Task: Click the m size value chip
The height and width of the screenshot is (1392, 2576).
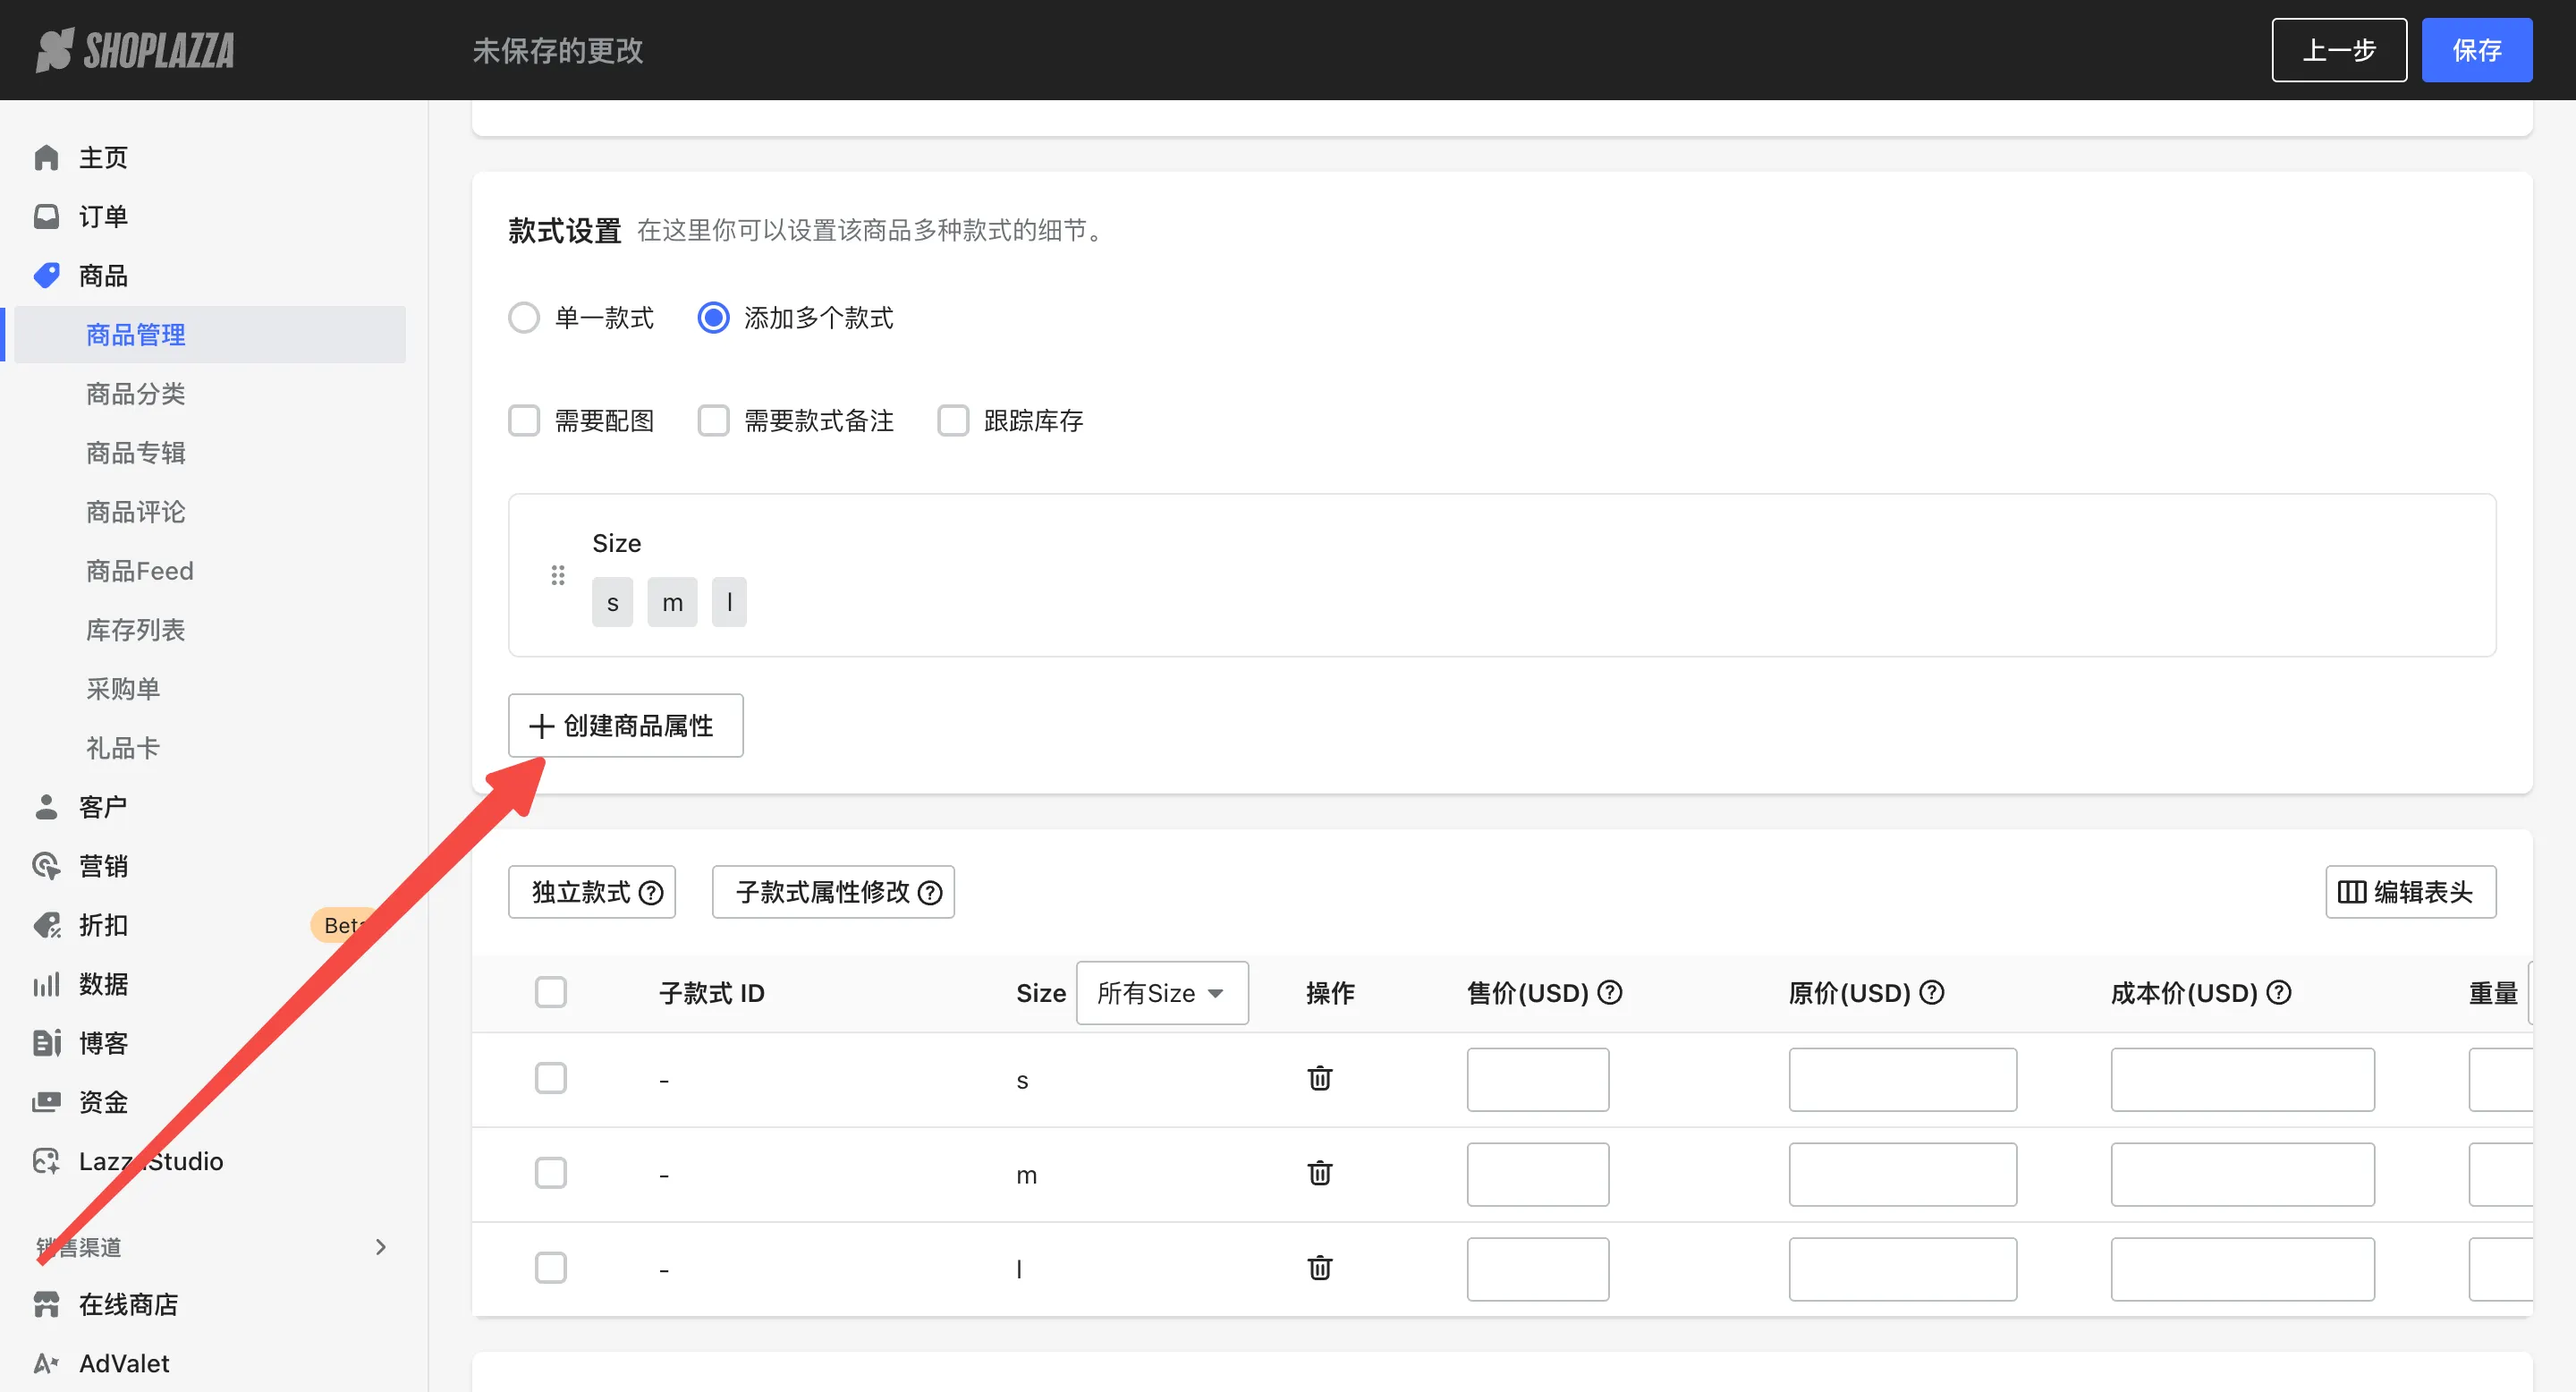Action: [672, 602]
